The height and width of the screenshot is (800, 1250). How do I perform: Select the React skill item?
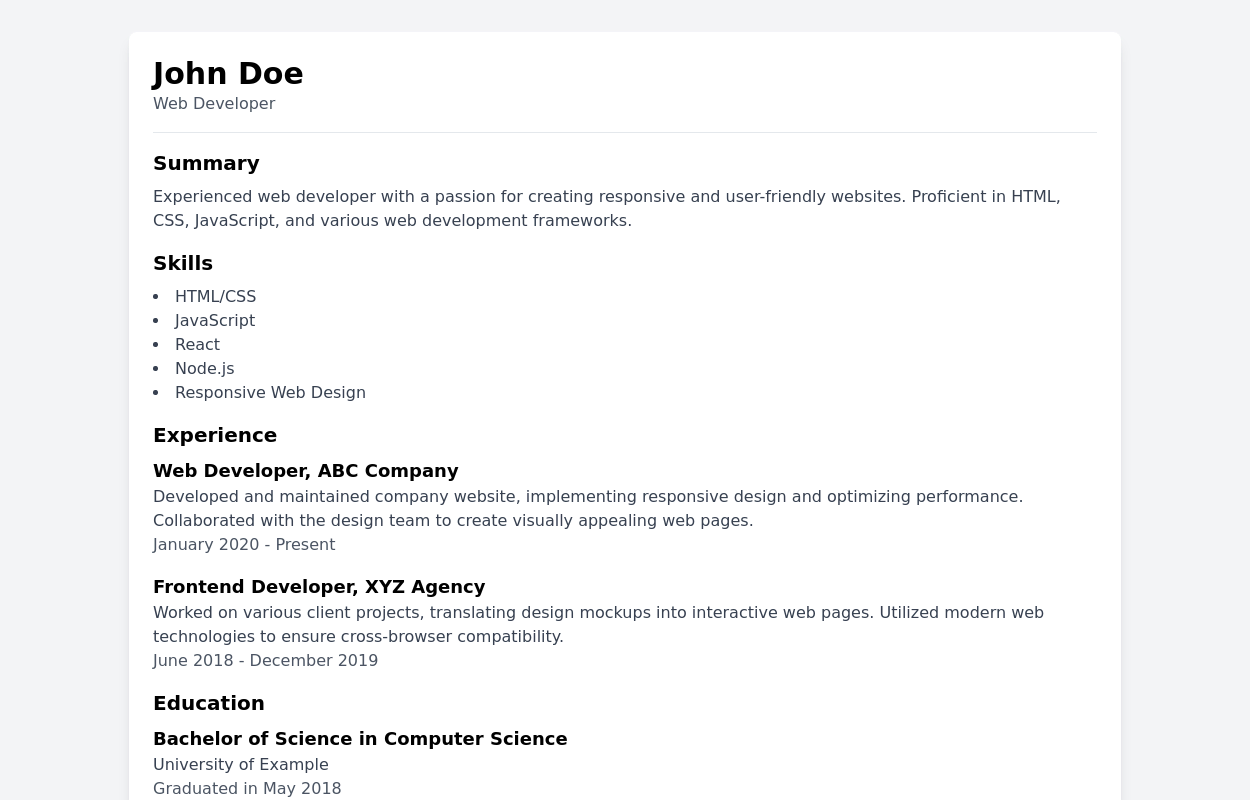click(x=197, y=345)
